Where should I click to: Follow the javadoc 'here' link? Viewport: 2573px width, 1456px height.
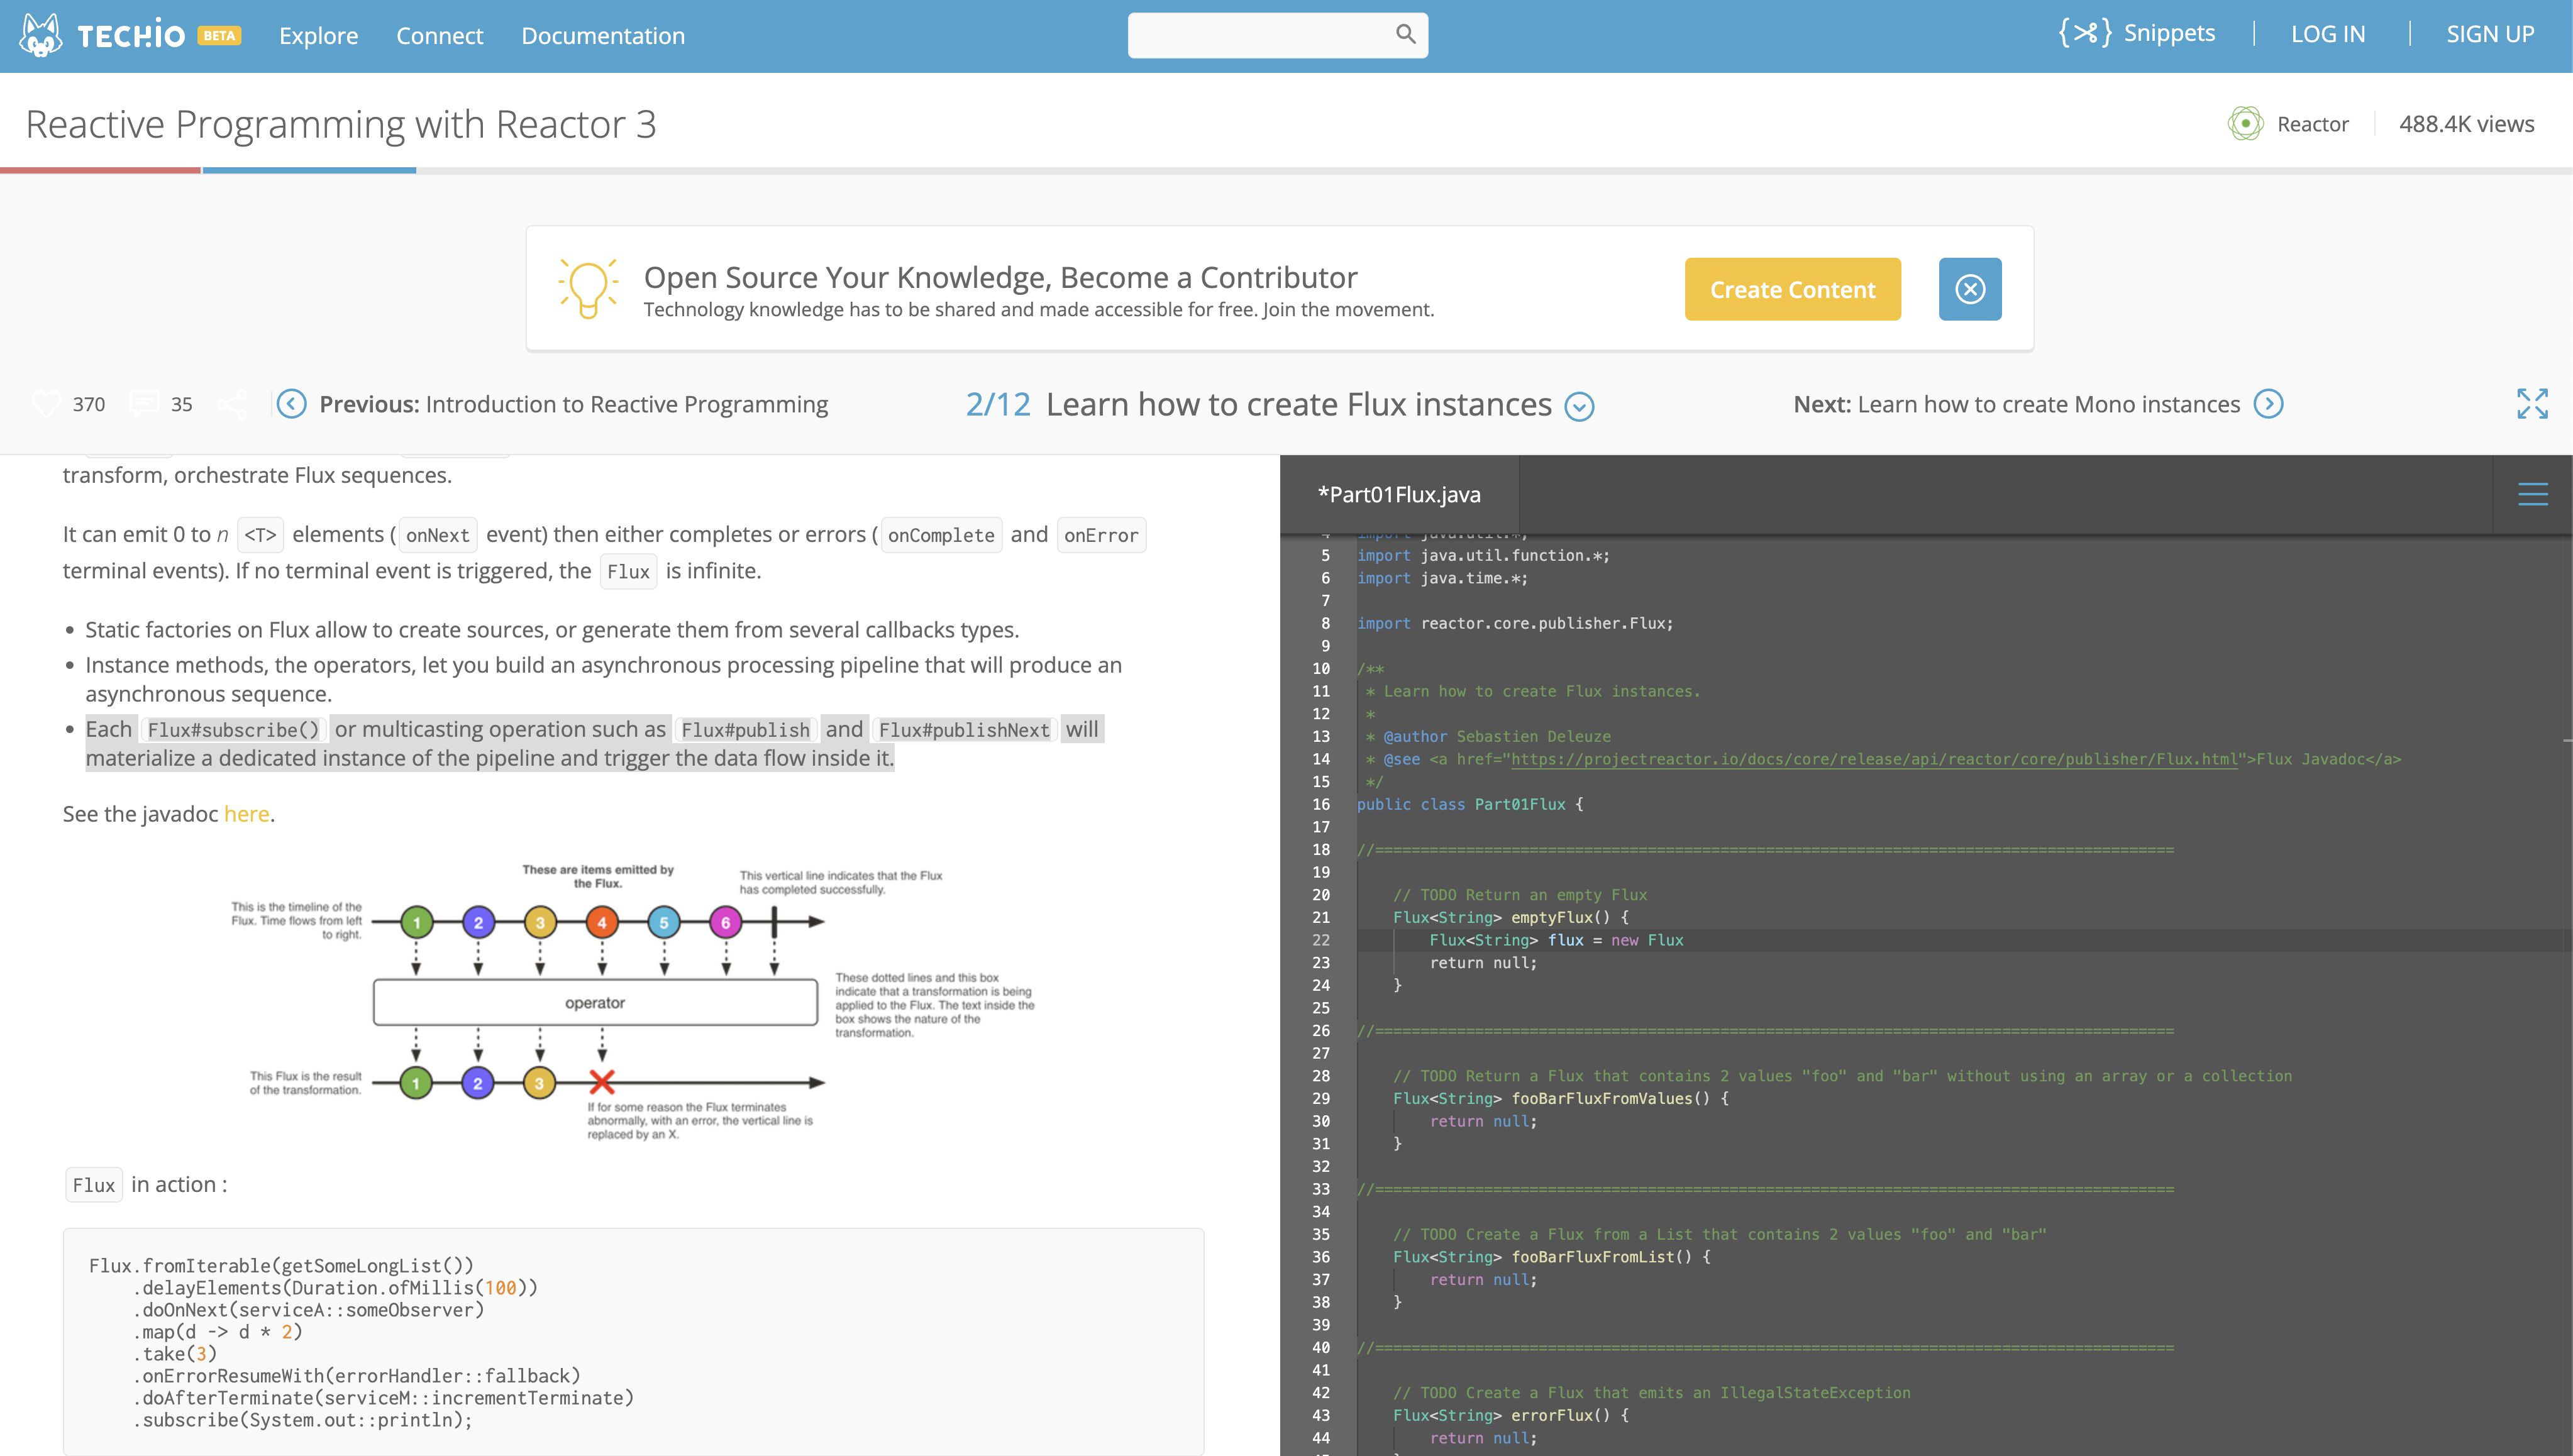[246, 814]
